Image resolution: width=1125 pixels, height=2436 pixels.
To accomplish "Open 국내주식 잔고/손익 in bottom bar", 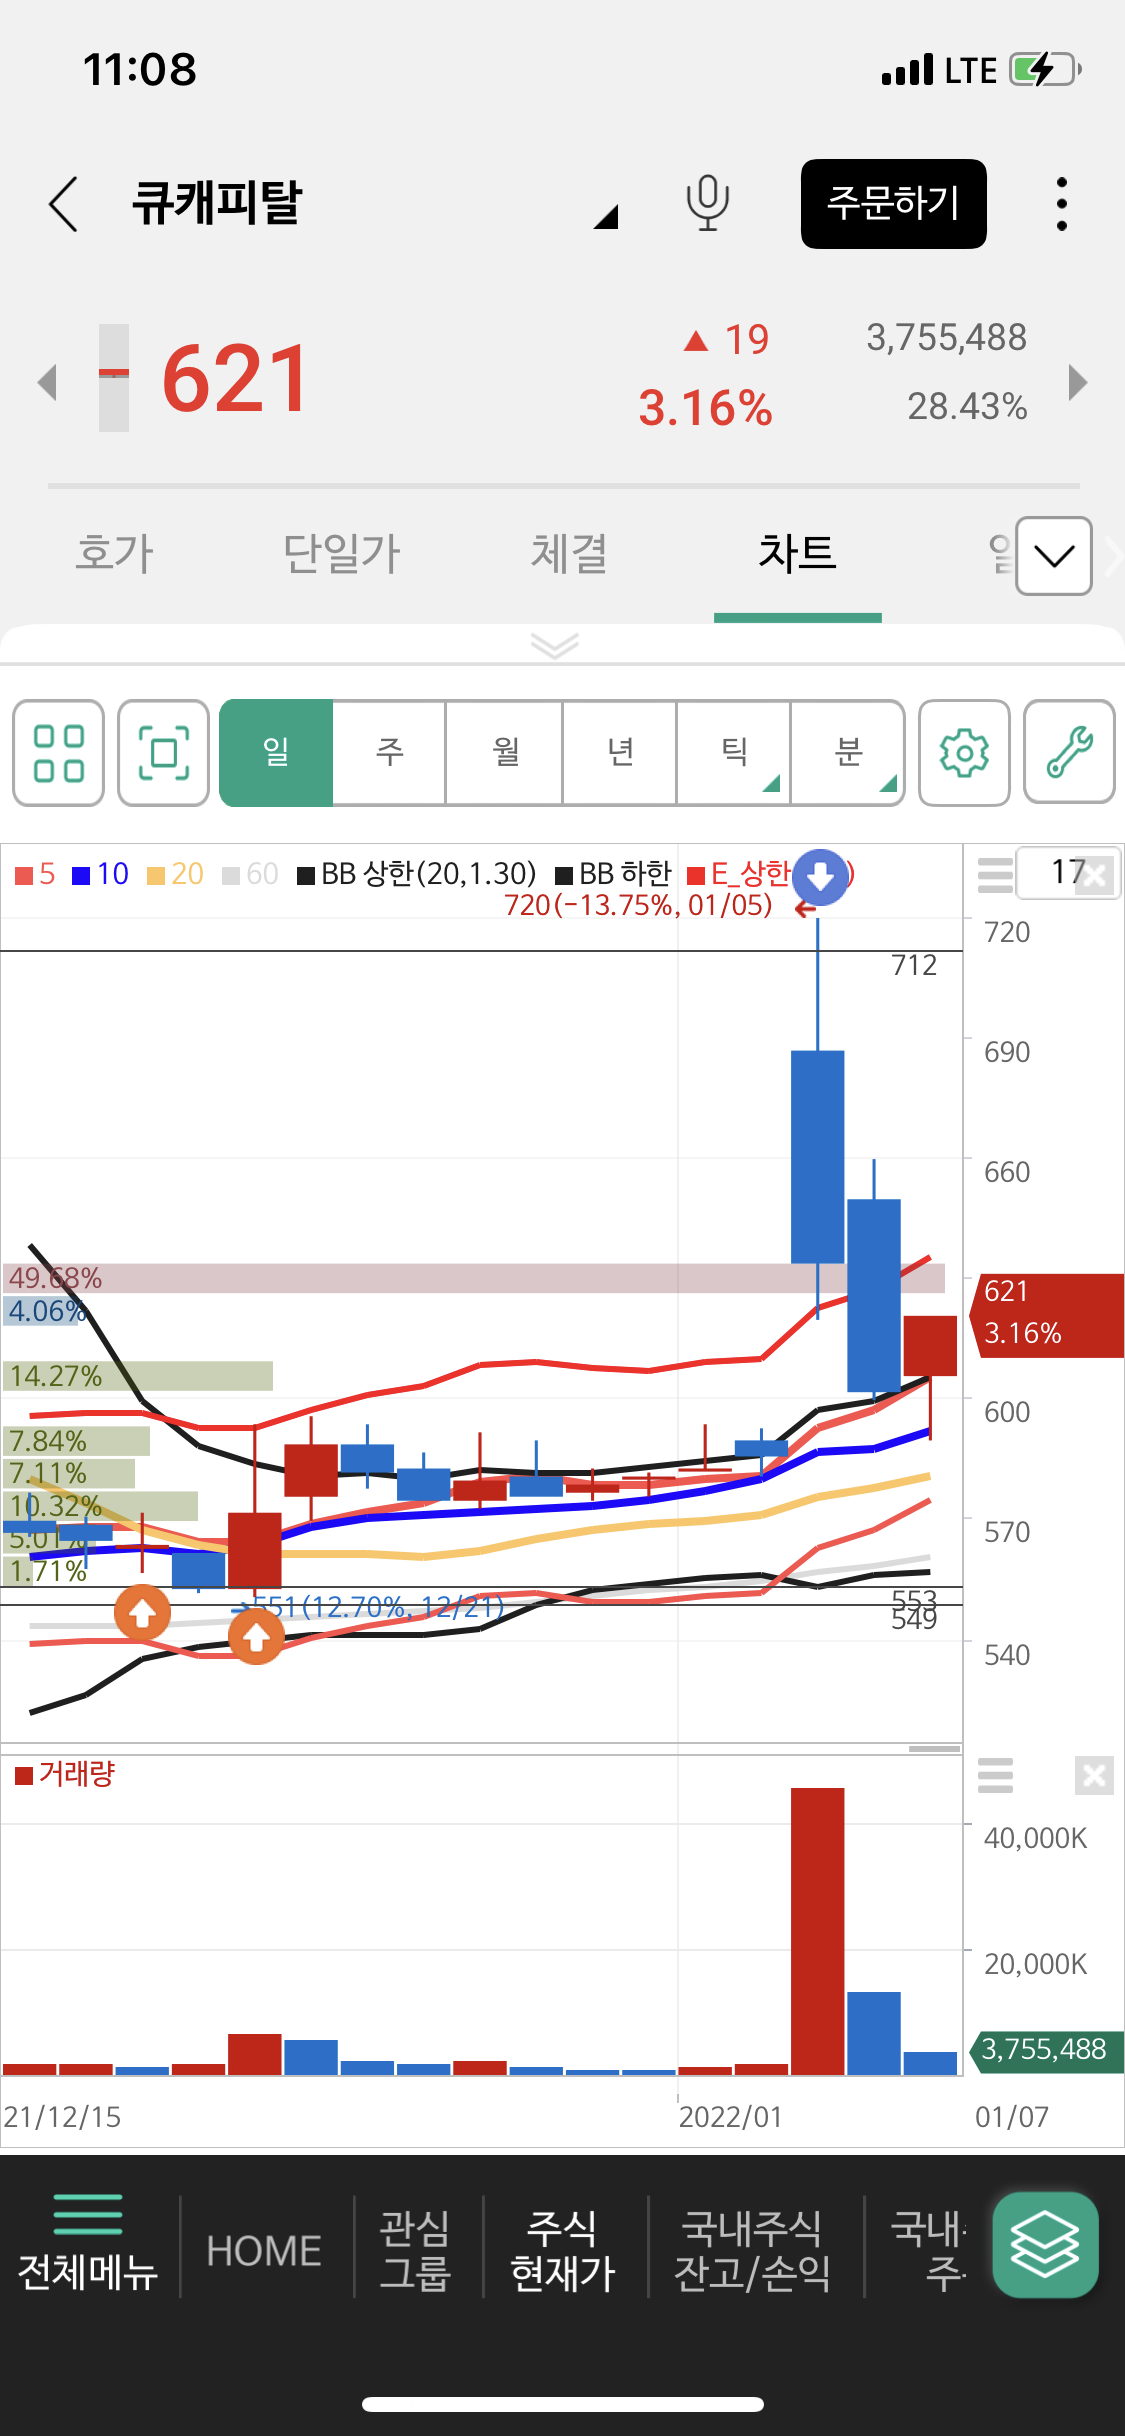I will point(752,2250).
